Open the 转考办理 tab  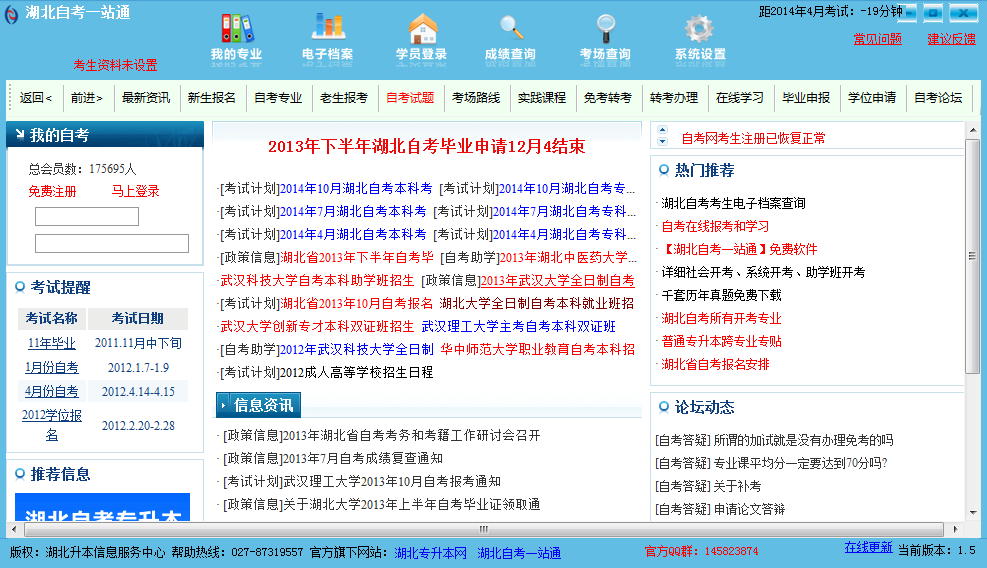coord(674,98)
